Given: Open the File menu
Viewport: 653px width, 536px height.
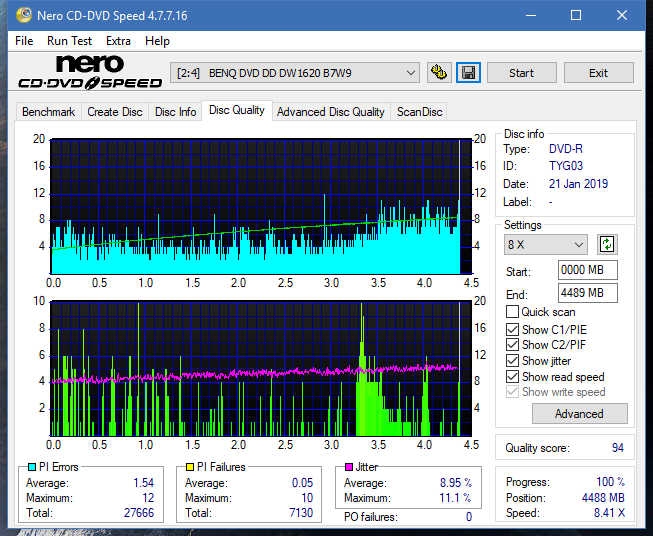Looking at the screenshot, I should (x=24, y=41).
